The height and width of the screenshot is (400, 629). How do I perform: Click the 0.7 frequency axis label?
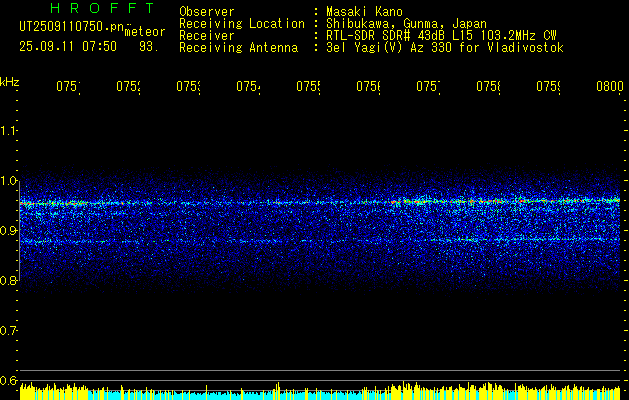pyautogui.click(x=9, y=331)
